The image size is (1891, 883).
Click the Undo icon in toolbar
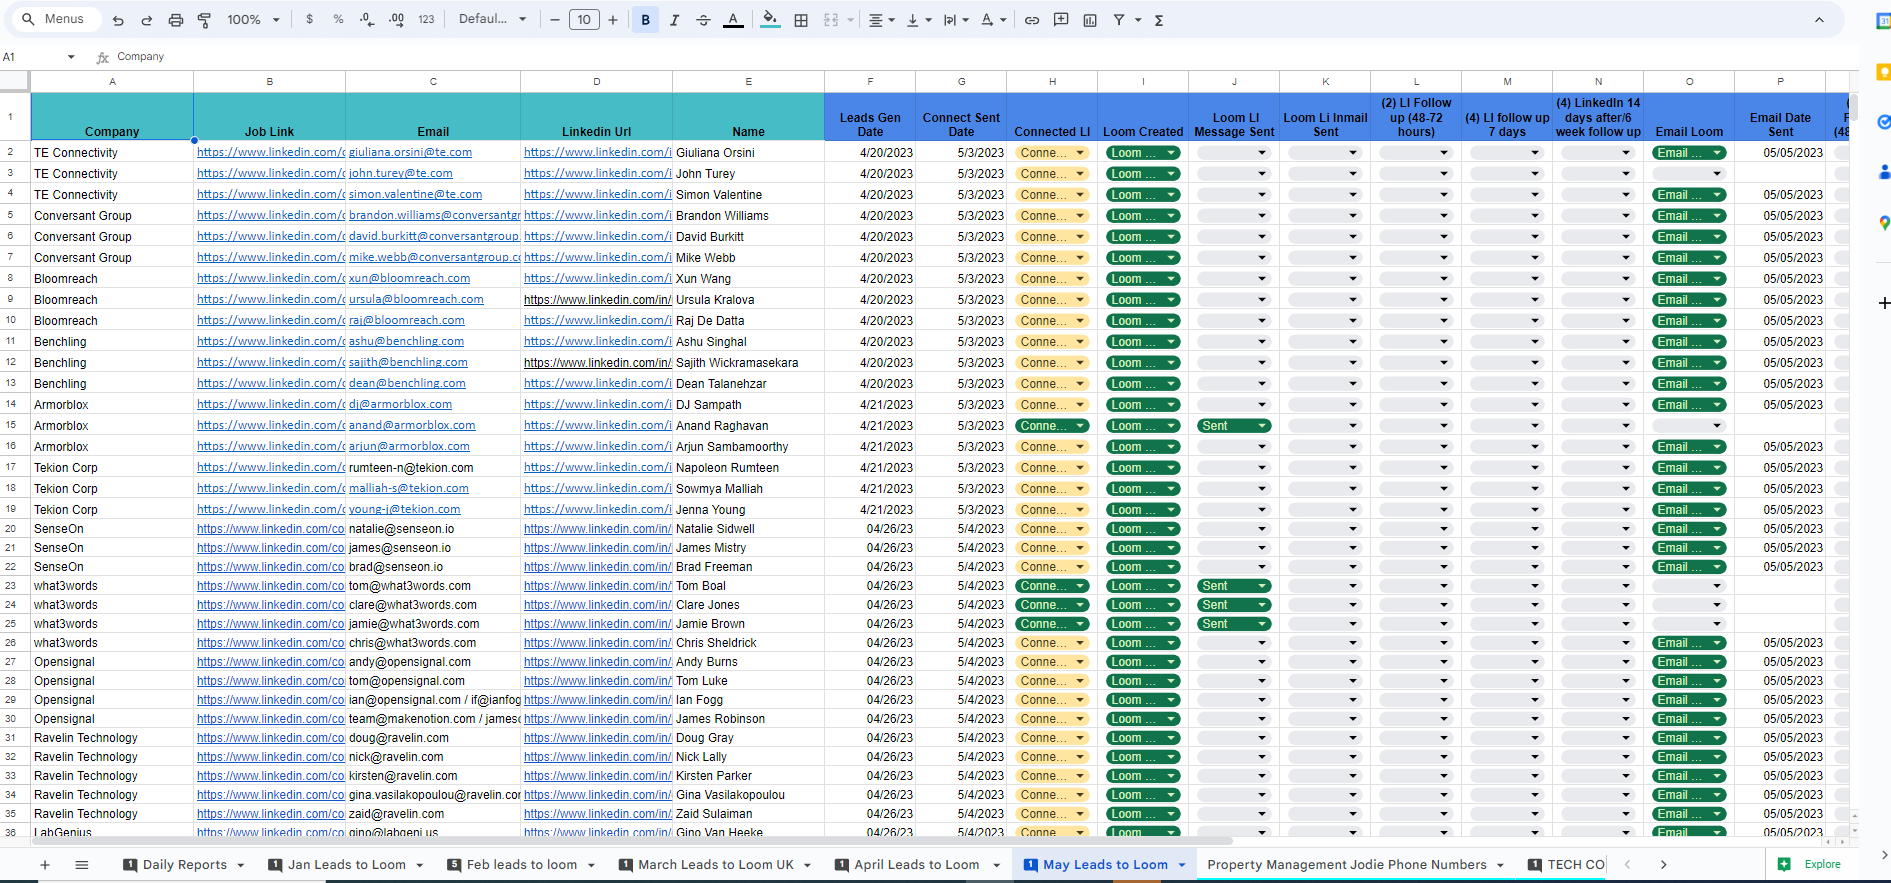click(118, 20)
